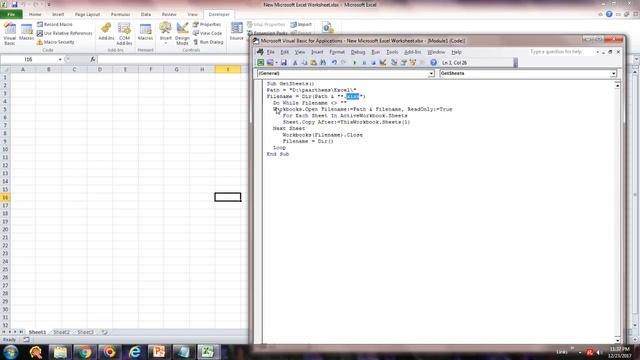The height and width of the screenshot is (360, 640).
Task: Click Record Macro in the ribbon
Action: pyautogui.click(x=54, y=24)
